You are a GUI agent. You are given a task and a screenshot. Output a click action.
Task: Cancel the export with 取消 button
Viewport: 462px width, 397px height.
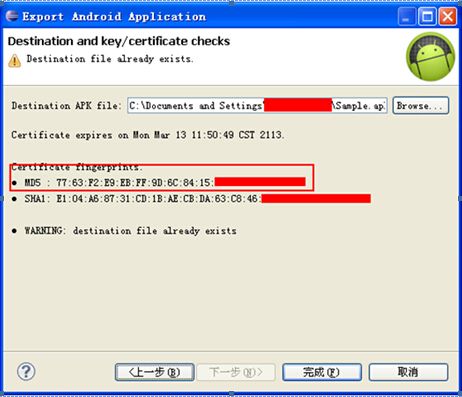408,372
